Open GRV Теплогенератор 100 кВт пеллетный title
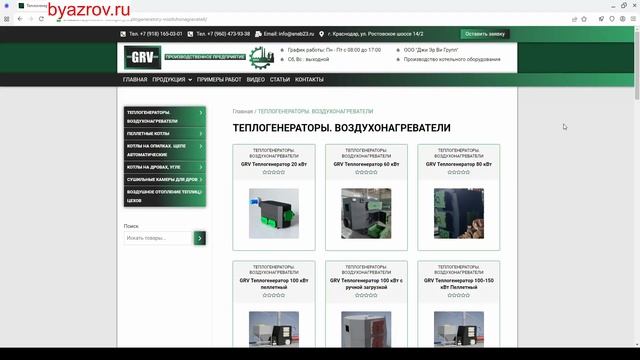Screen dimensions: 640x360 click(x=273, y=284)
